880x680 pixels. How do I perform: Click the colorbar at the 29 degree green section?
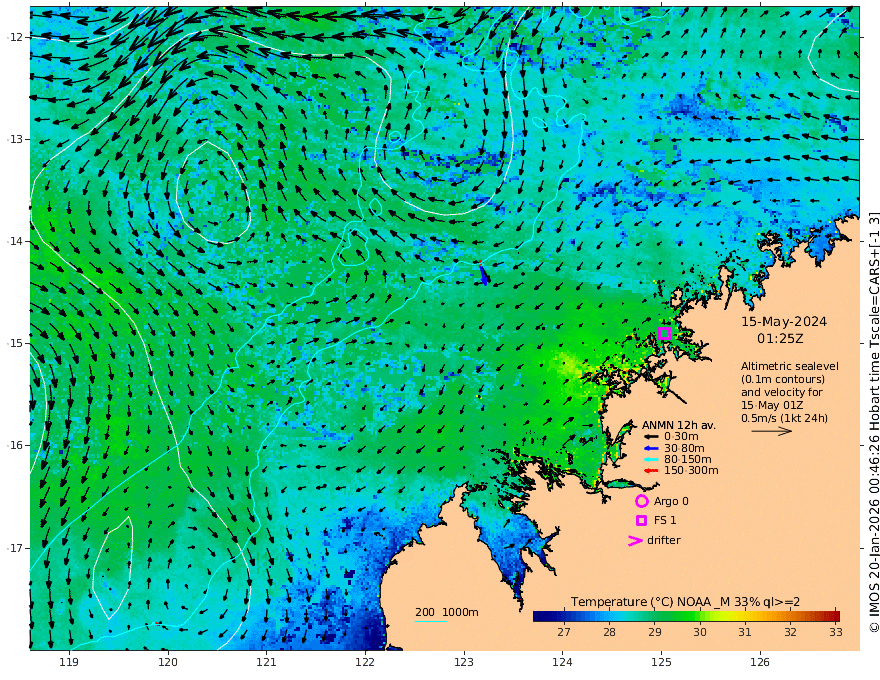(x=654, y=616)
